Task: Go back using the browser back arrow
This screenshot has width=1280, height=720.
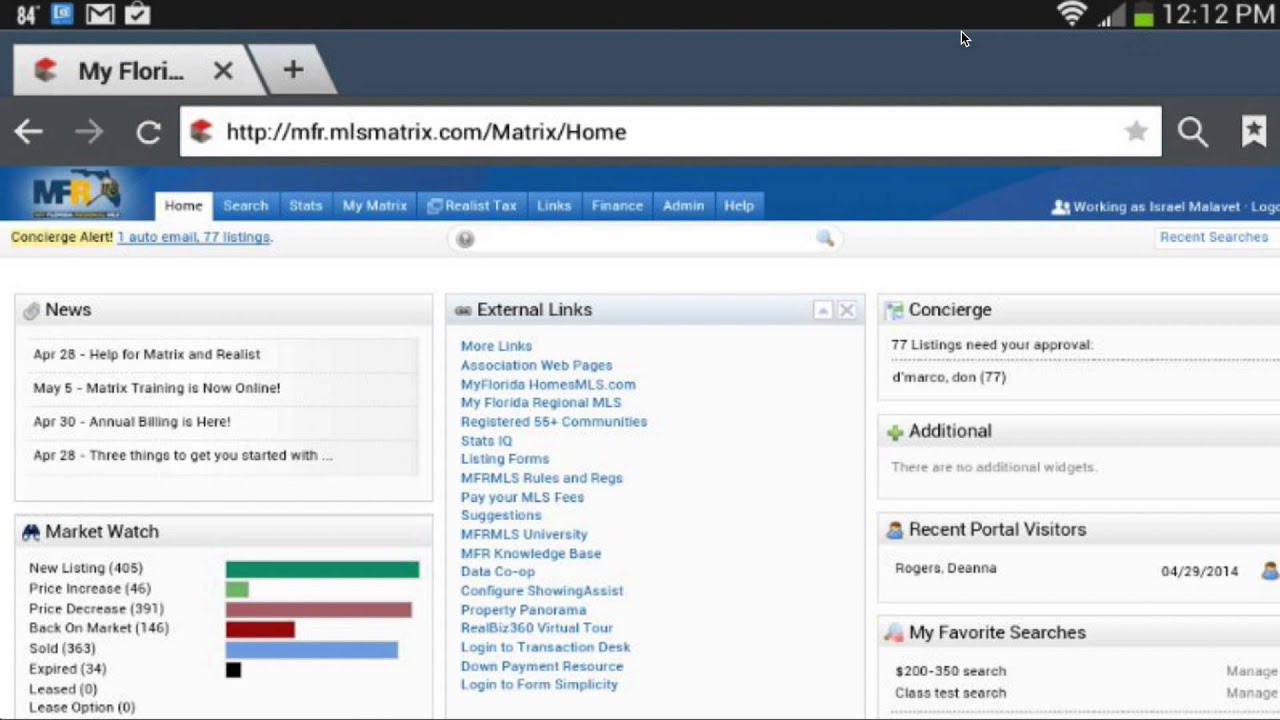Action: coord(28,132)
